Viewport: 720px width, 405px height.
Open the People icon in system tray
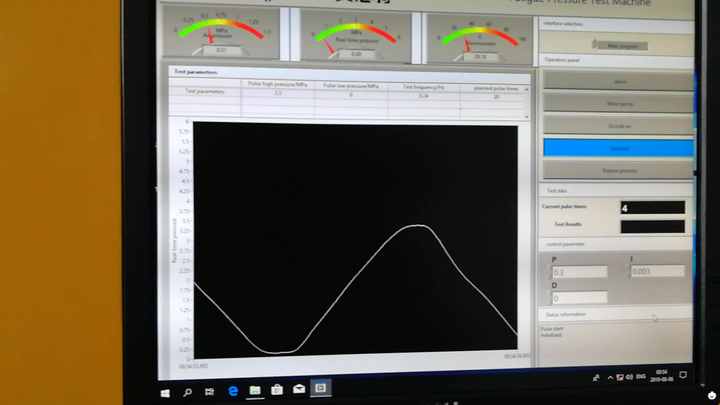click(x=596, y=378)
